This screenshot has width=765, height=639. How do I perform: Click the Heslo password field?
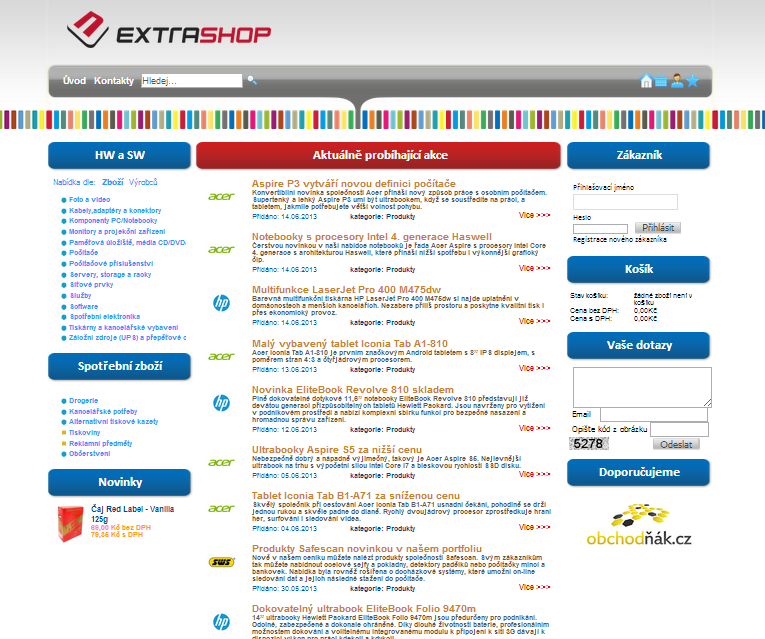(600, 229)
